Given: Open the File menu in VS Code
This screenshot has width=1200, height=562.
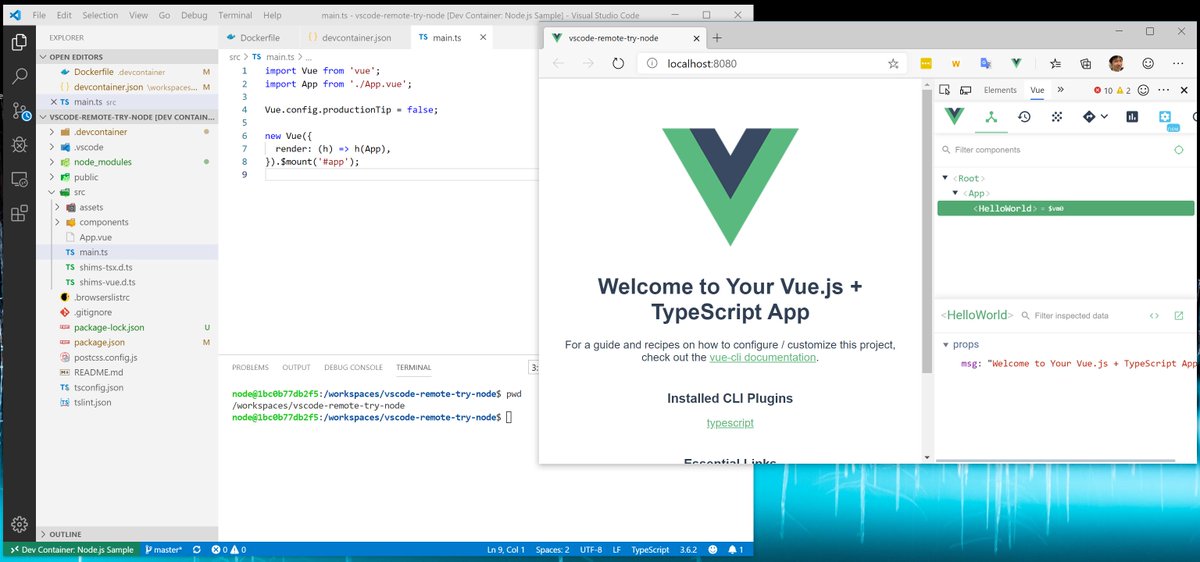Looking at the screenshot, I should (x=38, y=16).
